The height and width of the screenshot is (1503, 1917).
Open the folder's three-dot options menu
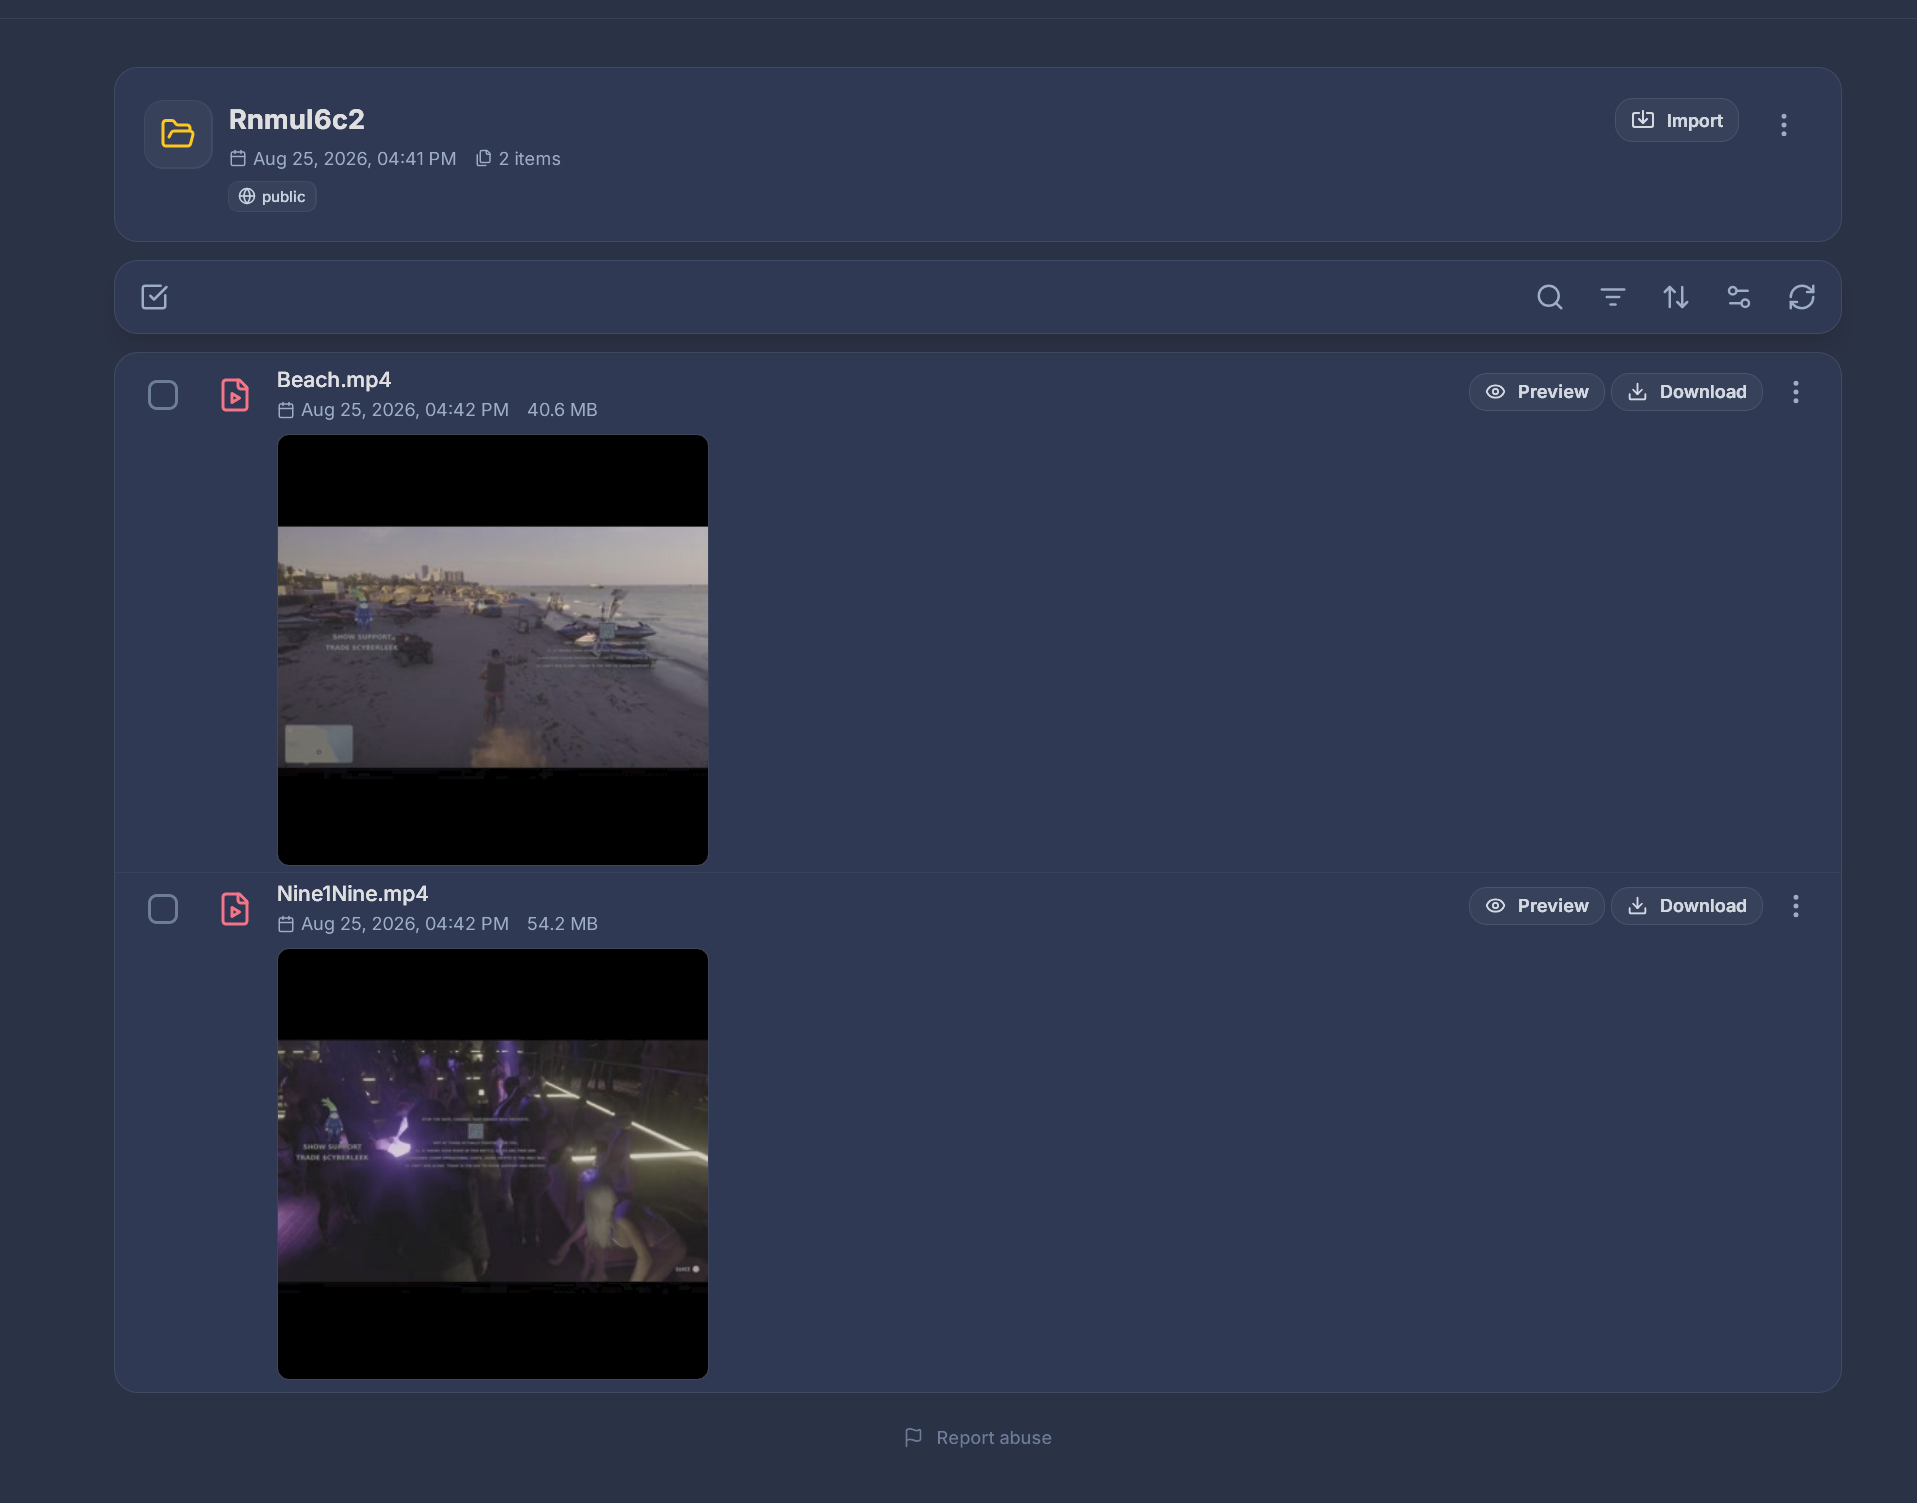[1783, 125]
